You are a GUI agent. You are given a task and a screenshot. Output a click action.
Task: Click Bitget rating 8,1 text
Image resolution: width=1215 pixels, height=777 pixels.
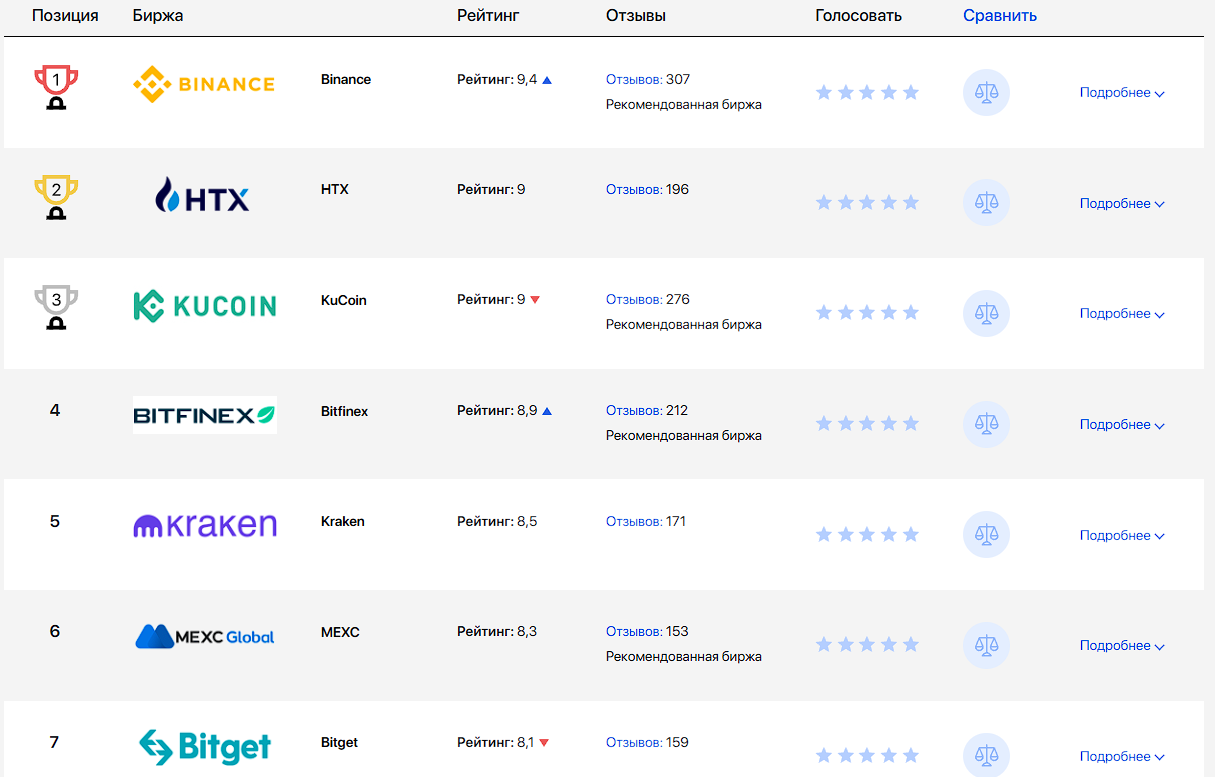coord(496,742)
